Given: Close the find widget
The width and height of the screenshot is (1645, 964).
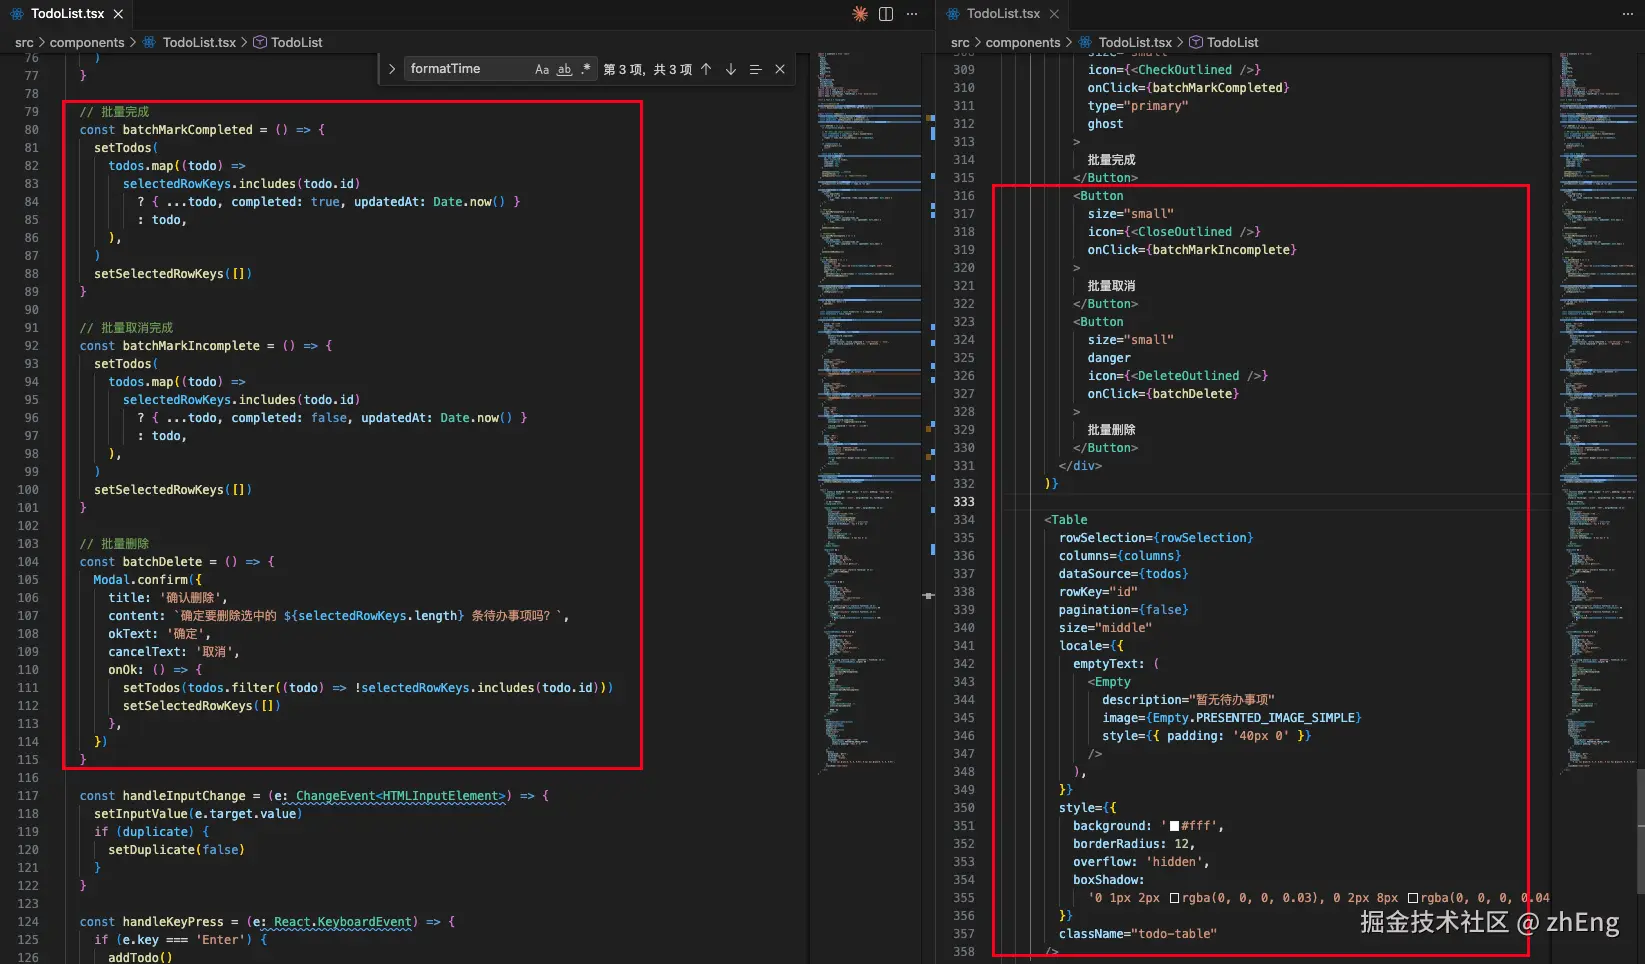Looking at the screenshot, I should (780, 69).
